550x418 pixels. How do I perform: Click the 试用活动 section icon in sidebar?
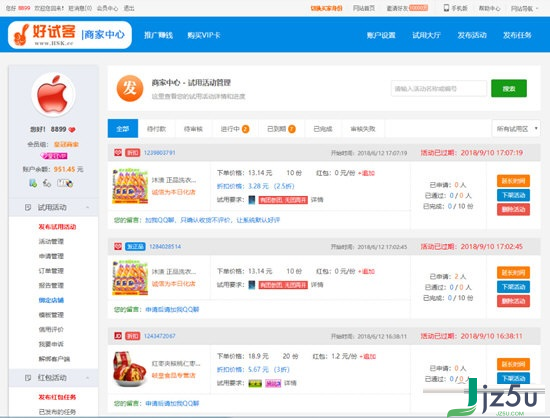[x=28, y=207]
